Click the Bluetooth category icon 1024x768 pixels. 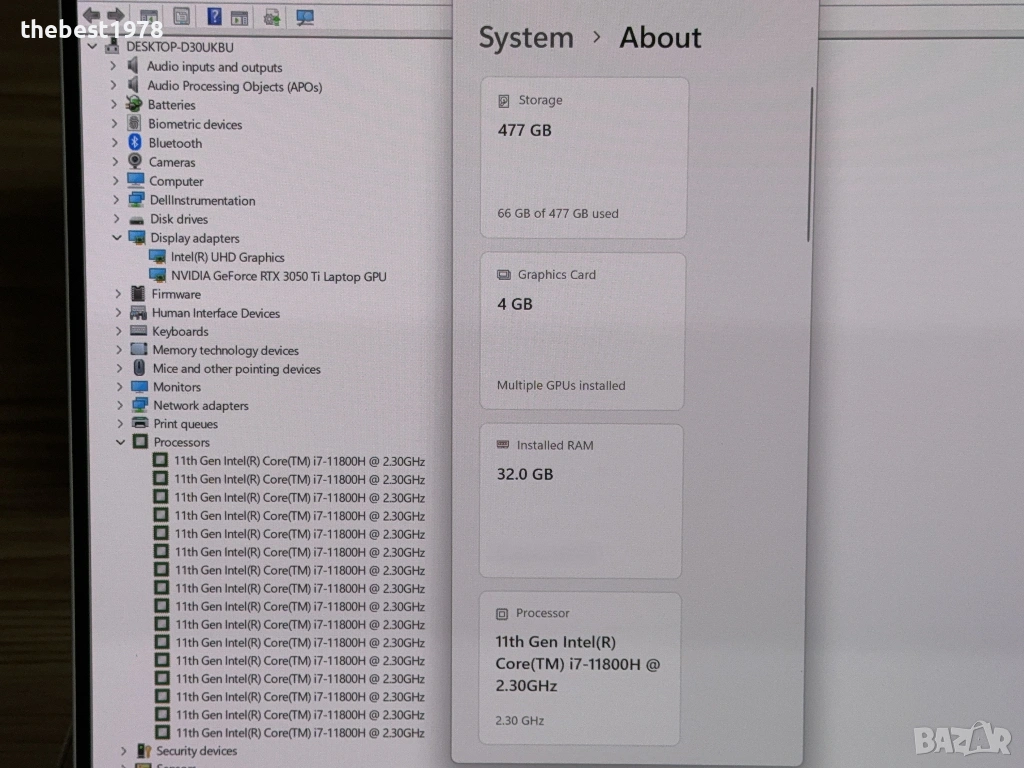tap(135, 143)
